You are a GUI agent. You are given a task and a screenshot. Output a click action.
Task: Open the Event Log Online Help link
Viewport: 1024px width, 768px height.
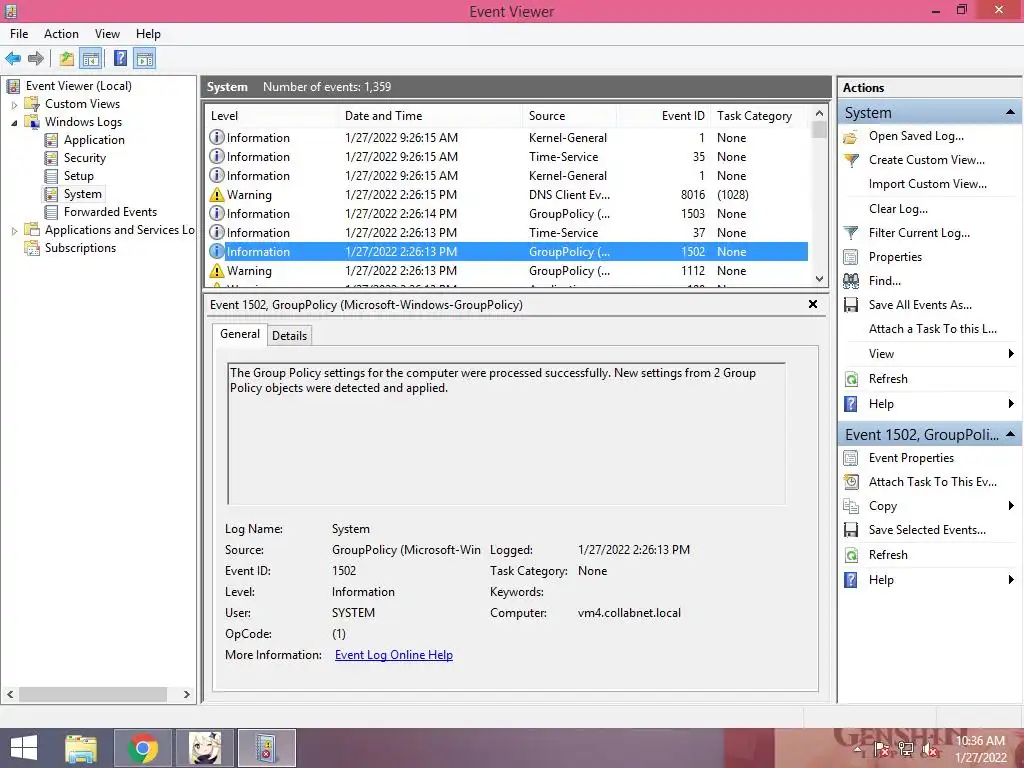tap(394, 655)
